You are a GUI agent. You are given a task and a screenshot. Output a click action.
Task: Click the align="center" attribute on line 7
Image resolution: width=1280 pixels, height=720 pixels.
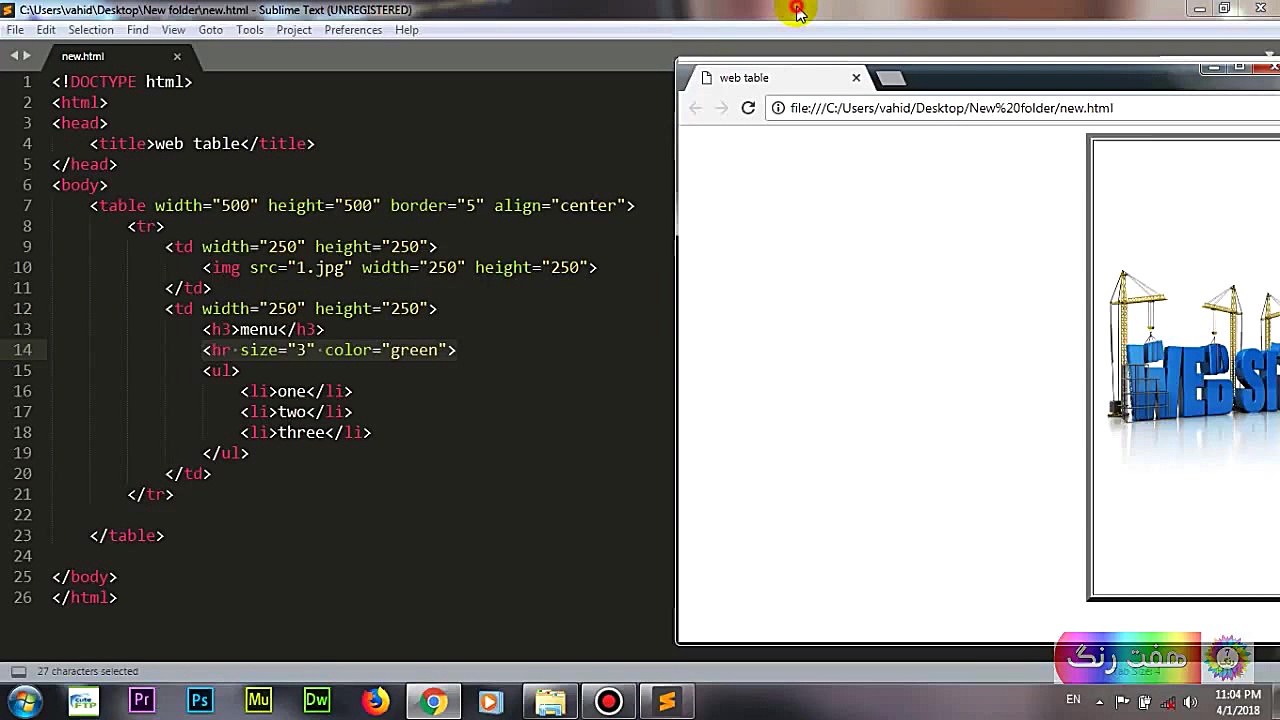[560, 206]
